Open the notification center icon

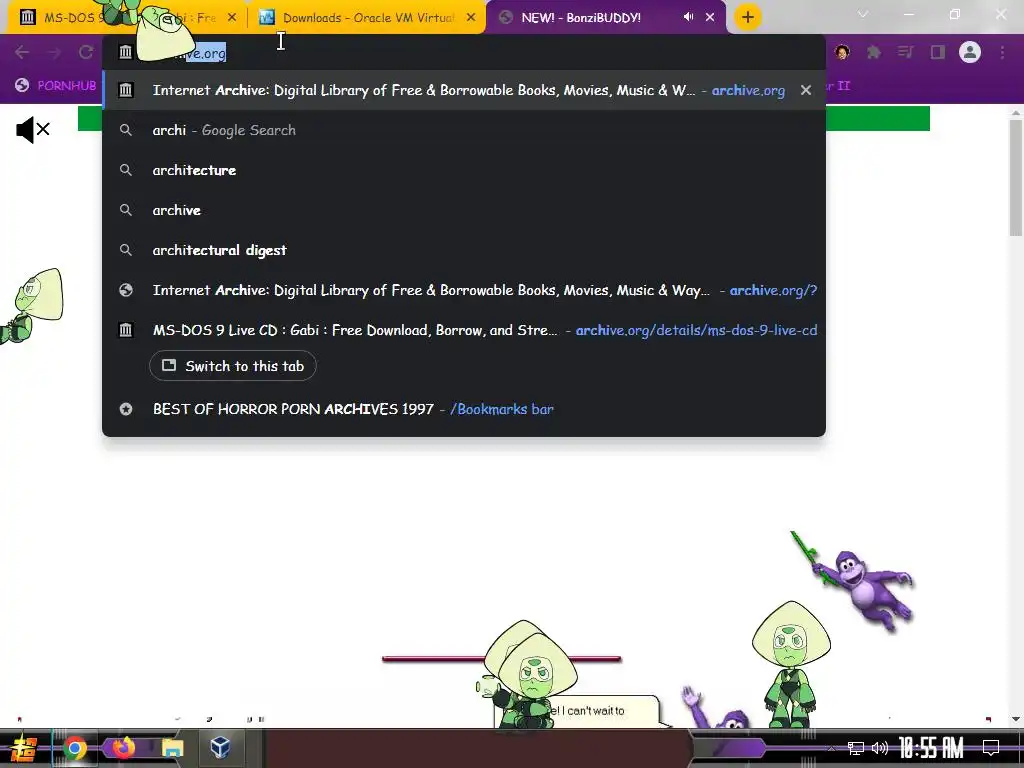click(x=991, y=748)
